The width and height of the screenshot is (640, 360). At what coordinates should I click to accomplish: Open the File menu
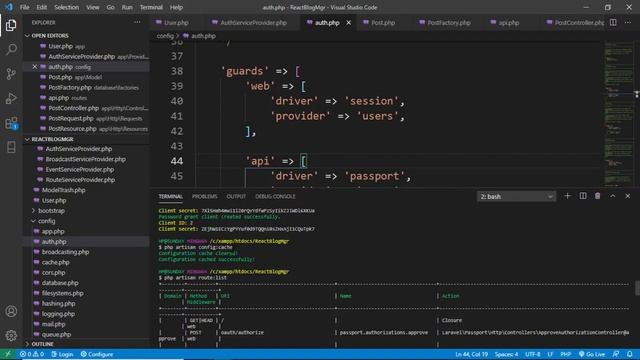click(24, 7)
